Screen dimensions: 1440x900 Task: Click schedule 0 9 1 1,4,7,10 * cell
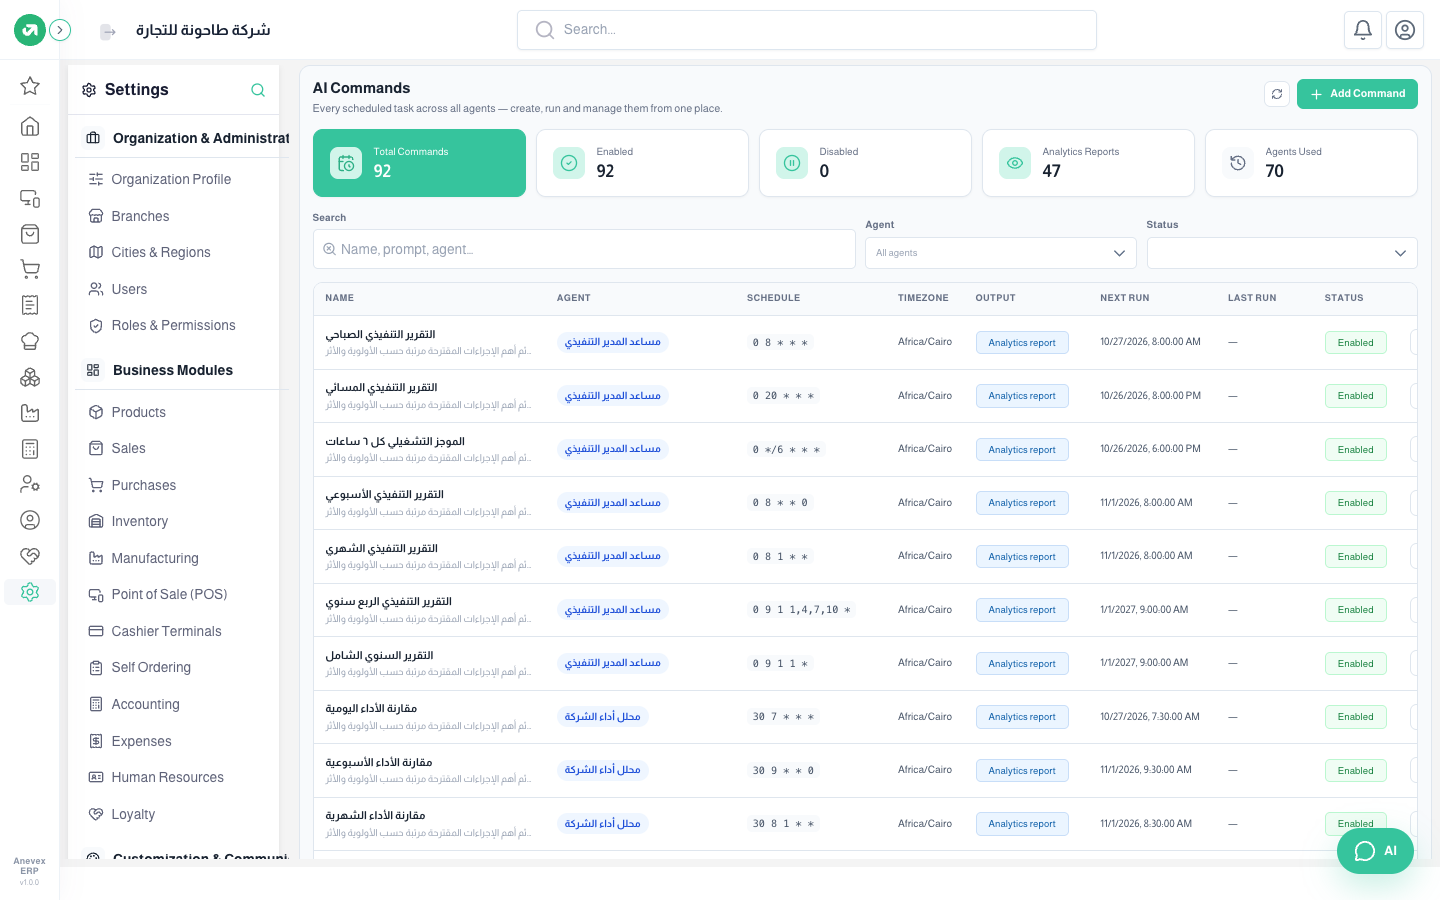coord(801,610)
